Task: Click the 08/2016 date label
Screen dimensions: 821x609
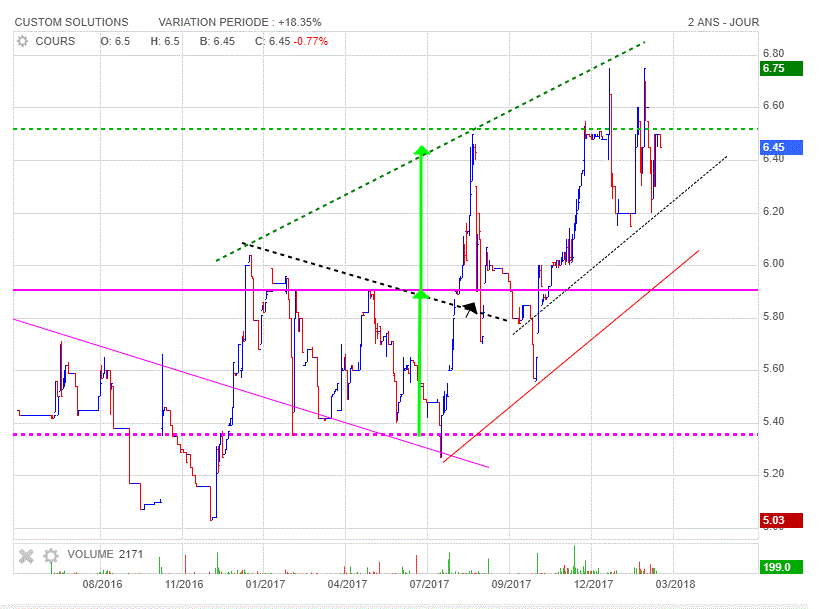Action: (x=103, y=584)
